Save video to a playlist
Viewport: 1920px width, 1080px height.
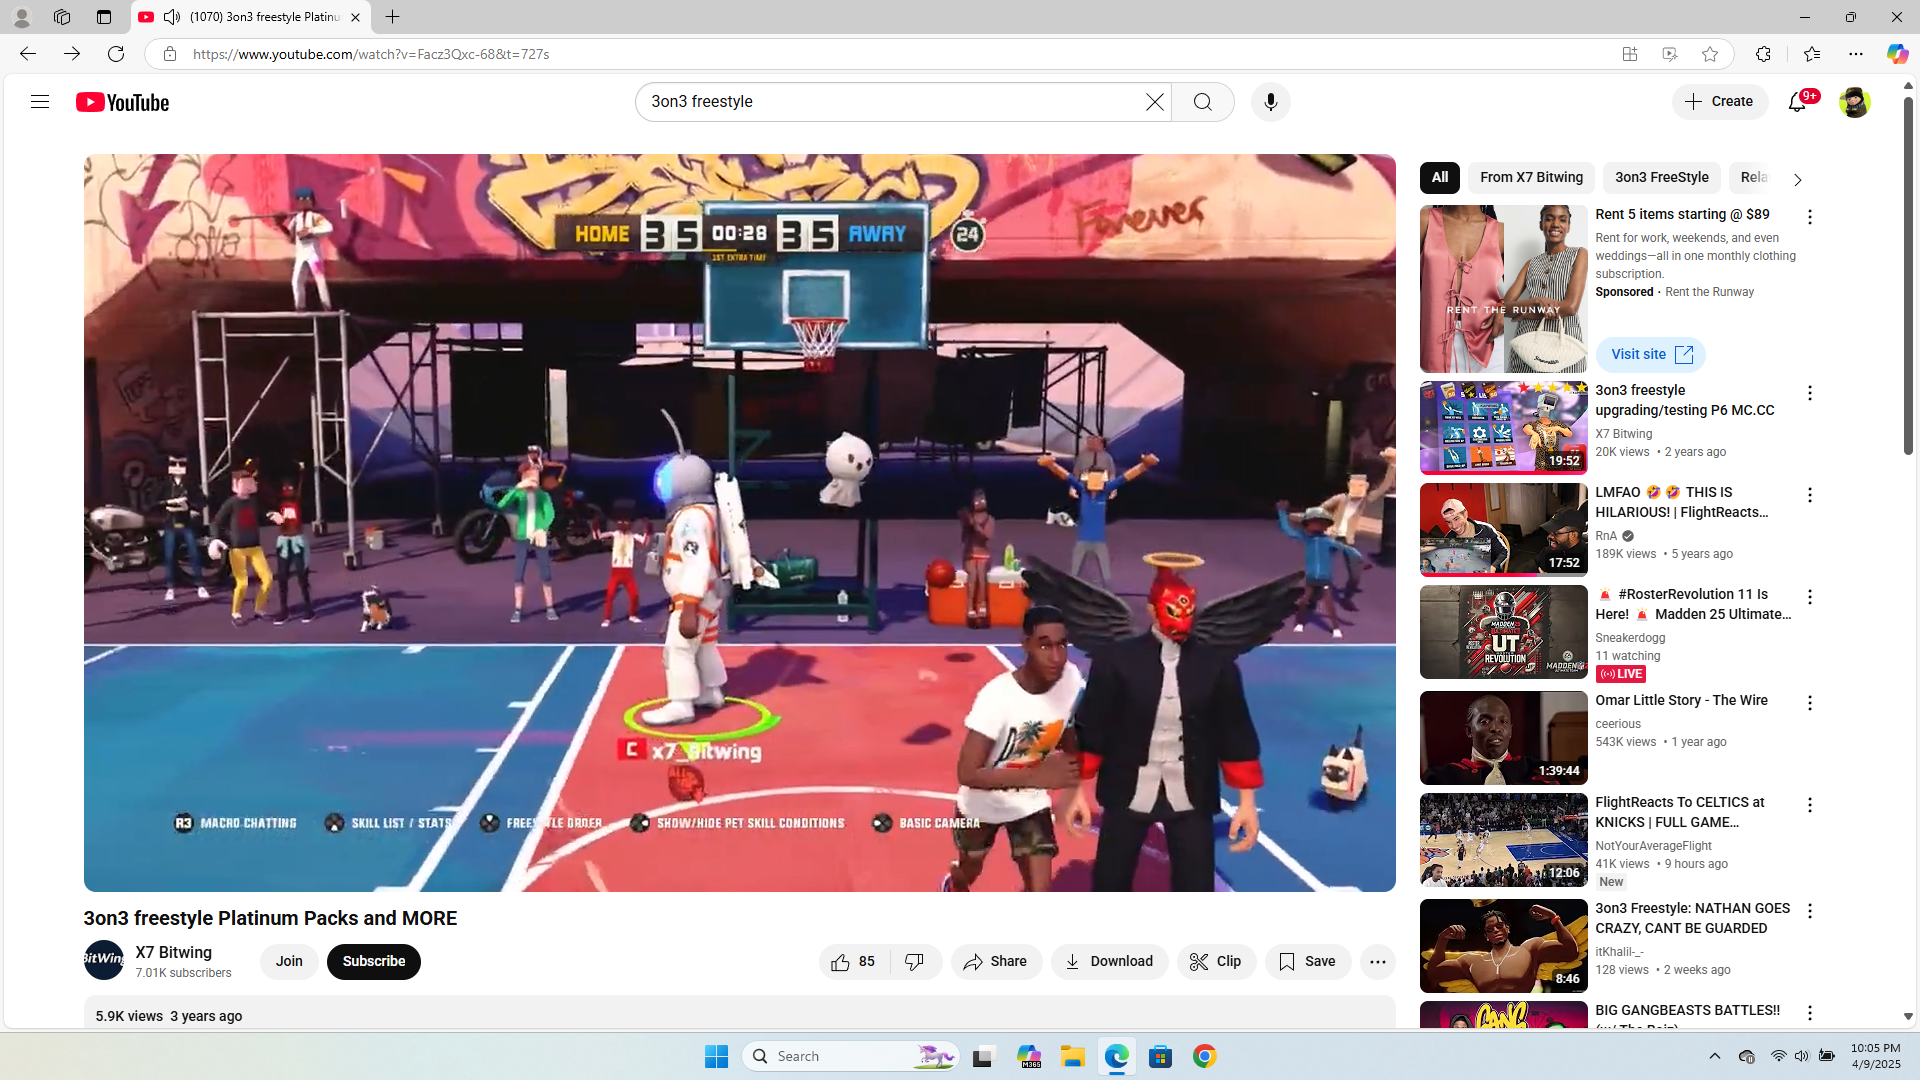tap(1308, 962)
